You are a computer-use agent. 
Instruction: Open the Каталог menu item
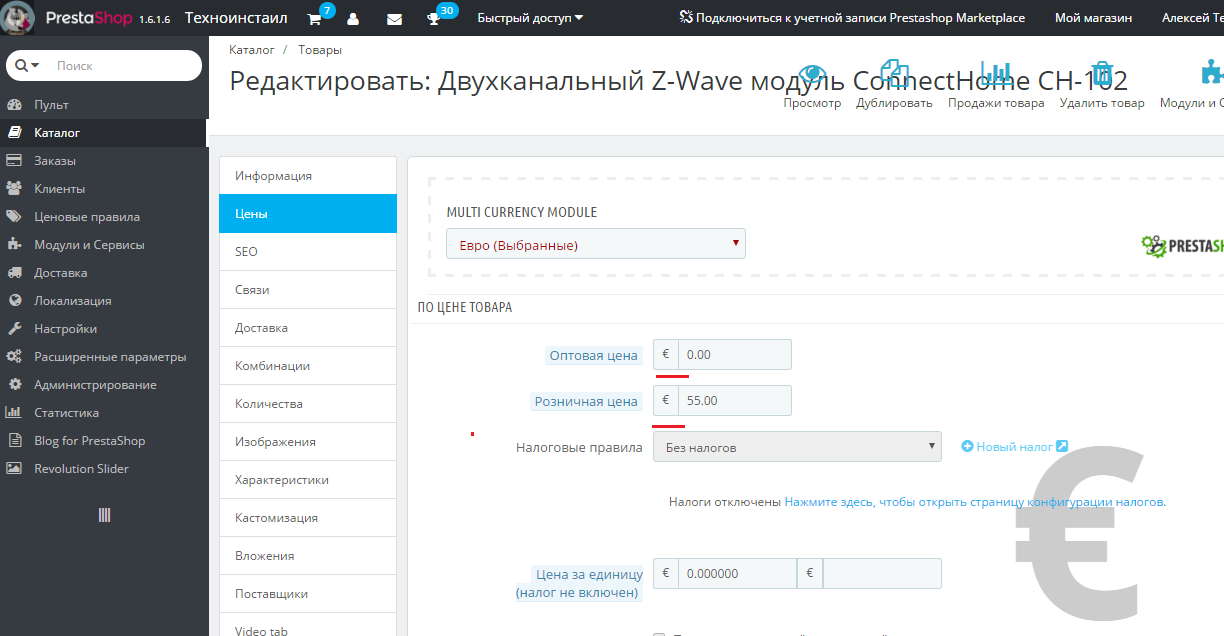pos(104,133)
